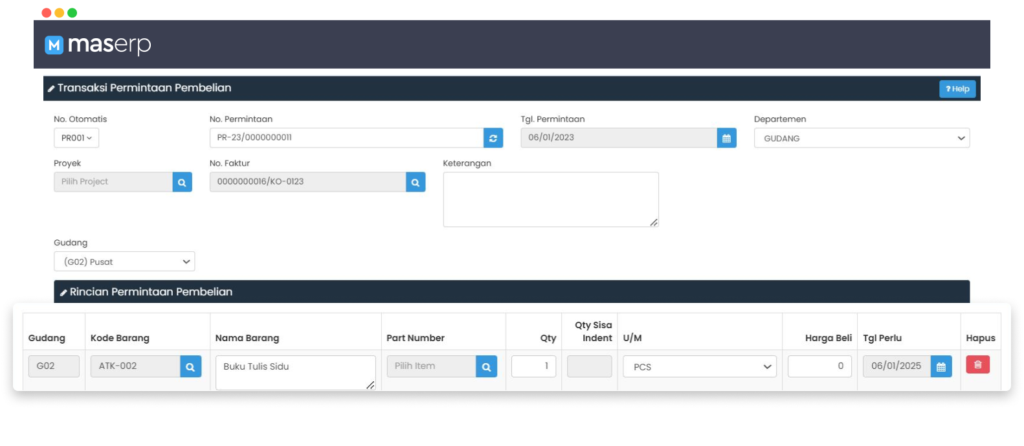The width and height of the screenshot is (1024, 446).
Task: Click the Tgl Perlu 06/01/2025 field
Action: coord(897,366)
